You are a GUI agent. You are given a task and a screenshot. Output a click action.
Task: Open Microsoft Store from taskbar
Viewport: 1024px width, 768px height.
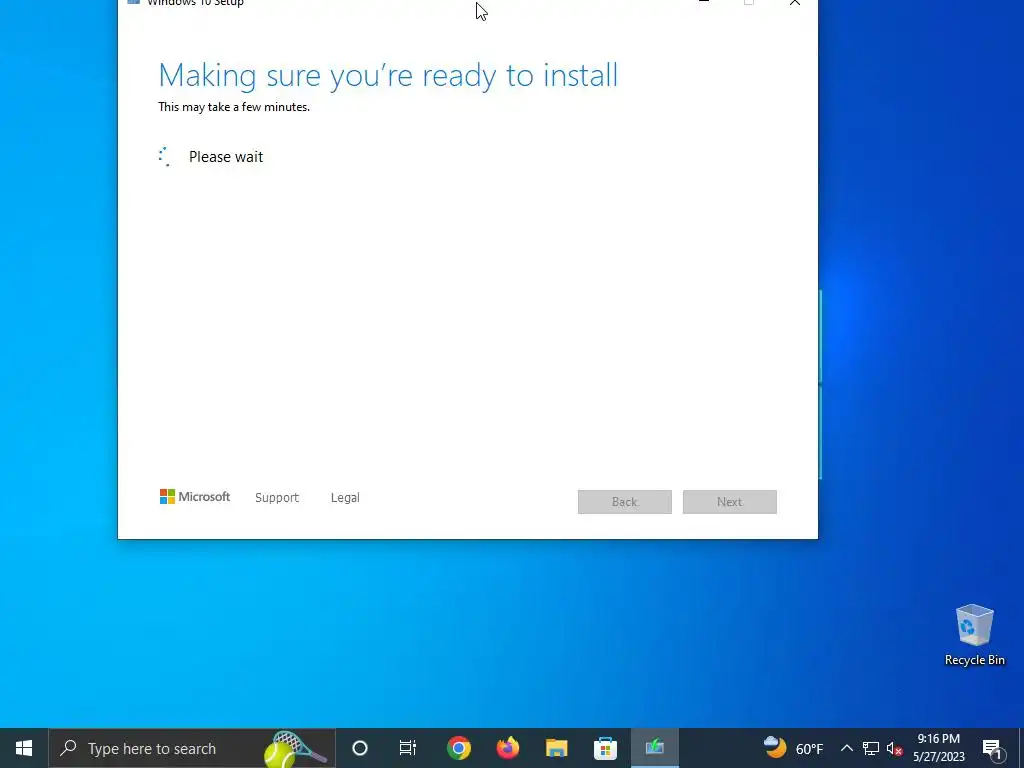point(605,748)
